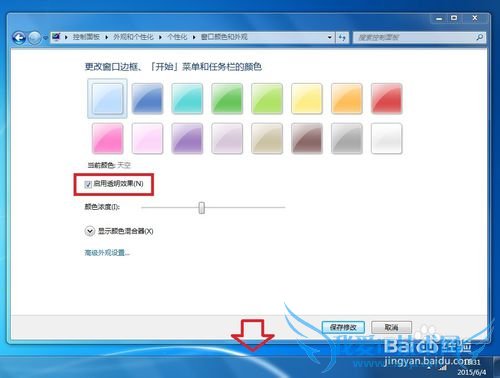The image size is (500, 378).
Task: Click the network signal tray icon
Action: click(x=443, y=368)
